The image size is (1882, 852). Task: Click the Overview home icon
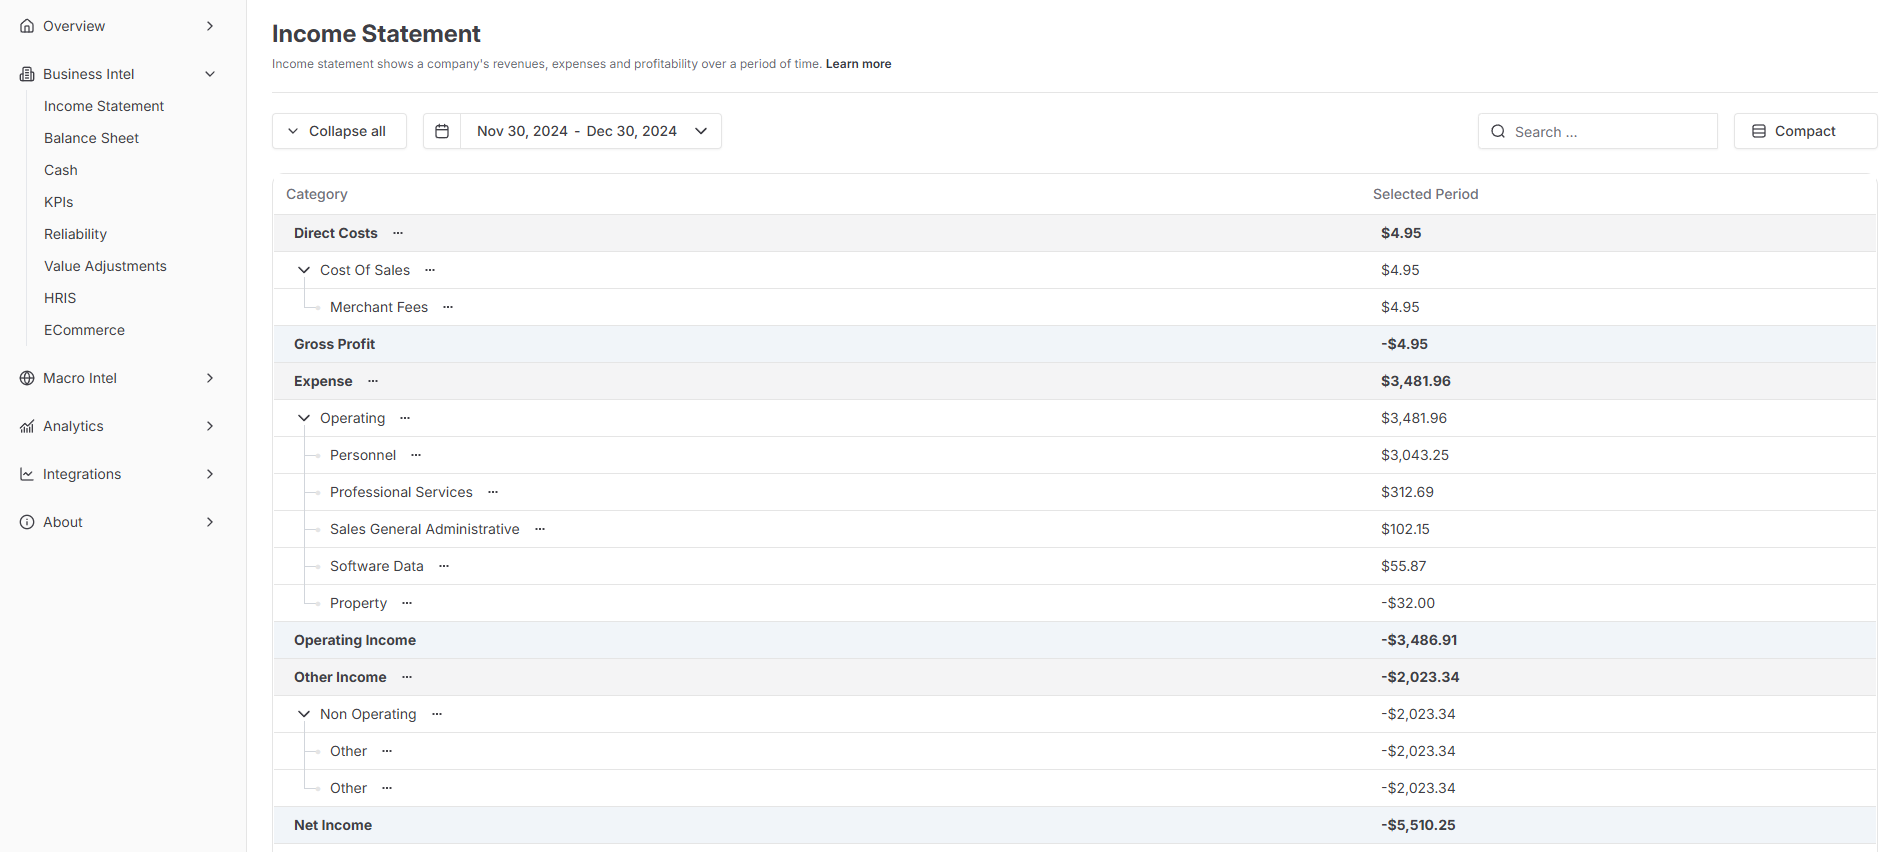[27, 26]
